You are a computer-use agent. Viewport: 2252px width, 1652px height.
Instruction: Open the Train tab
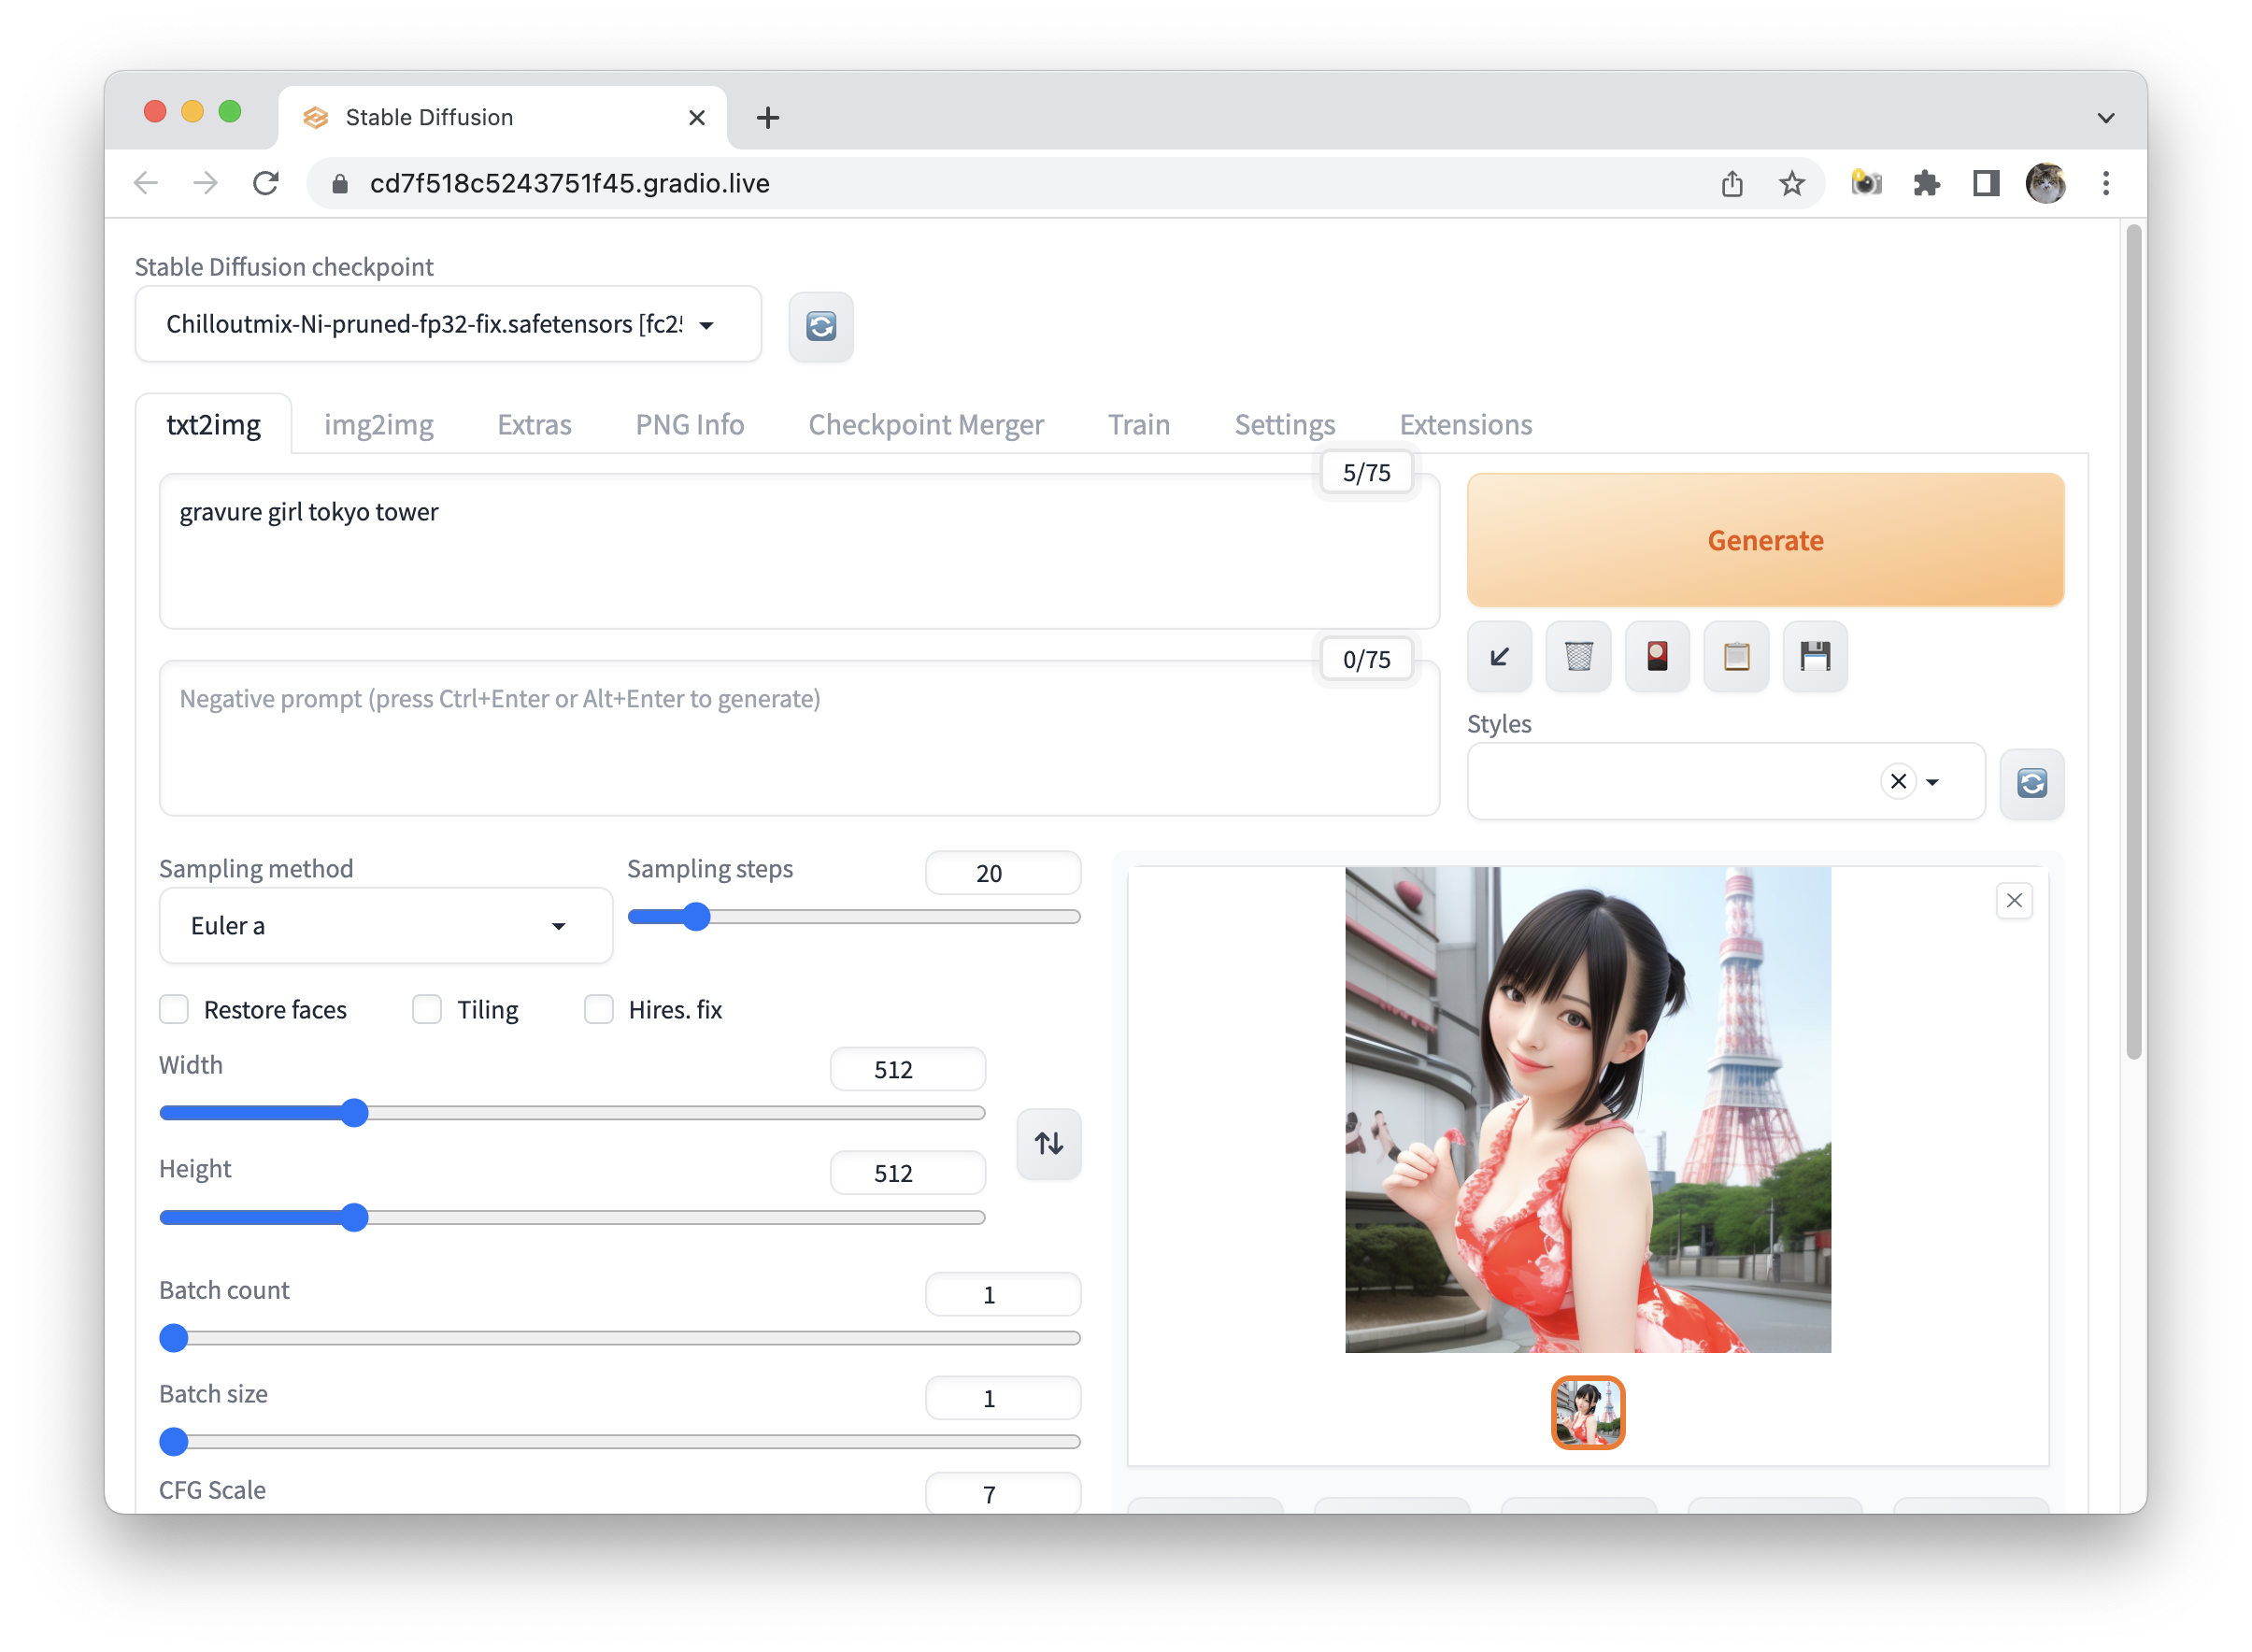[x=1138, y=424]
